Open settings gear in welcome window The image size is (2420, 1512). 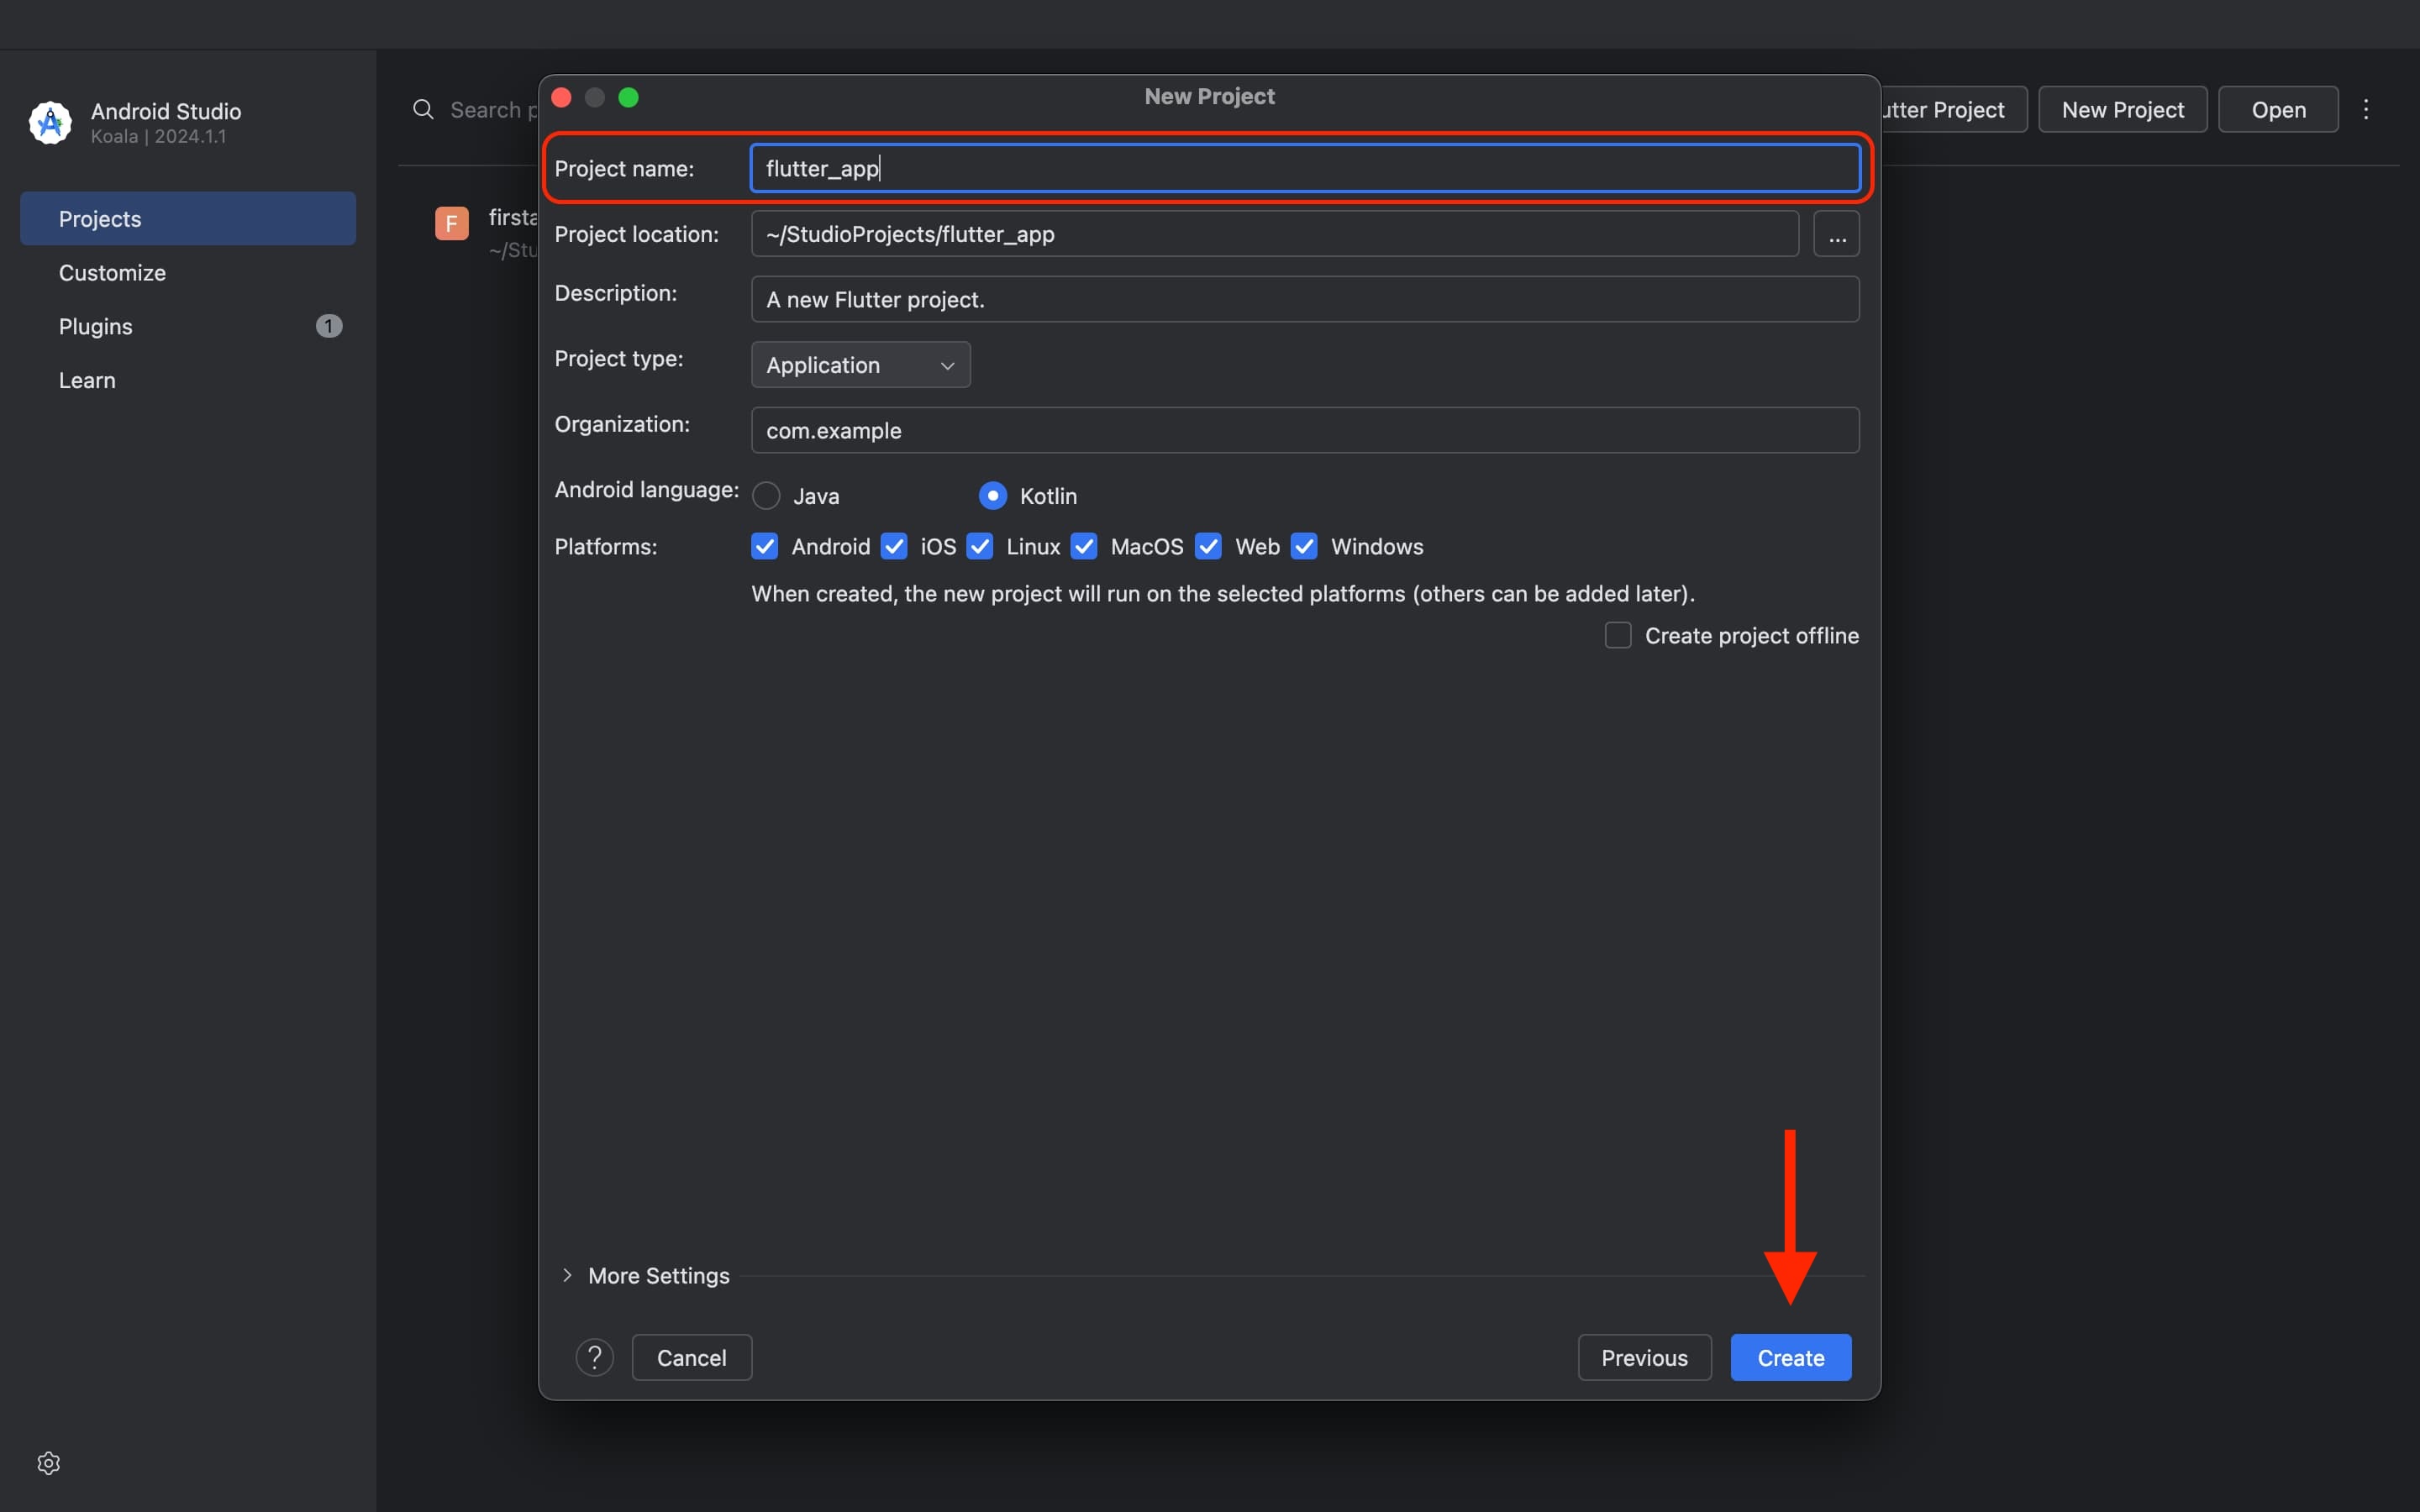point(49,1463)
